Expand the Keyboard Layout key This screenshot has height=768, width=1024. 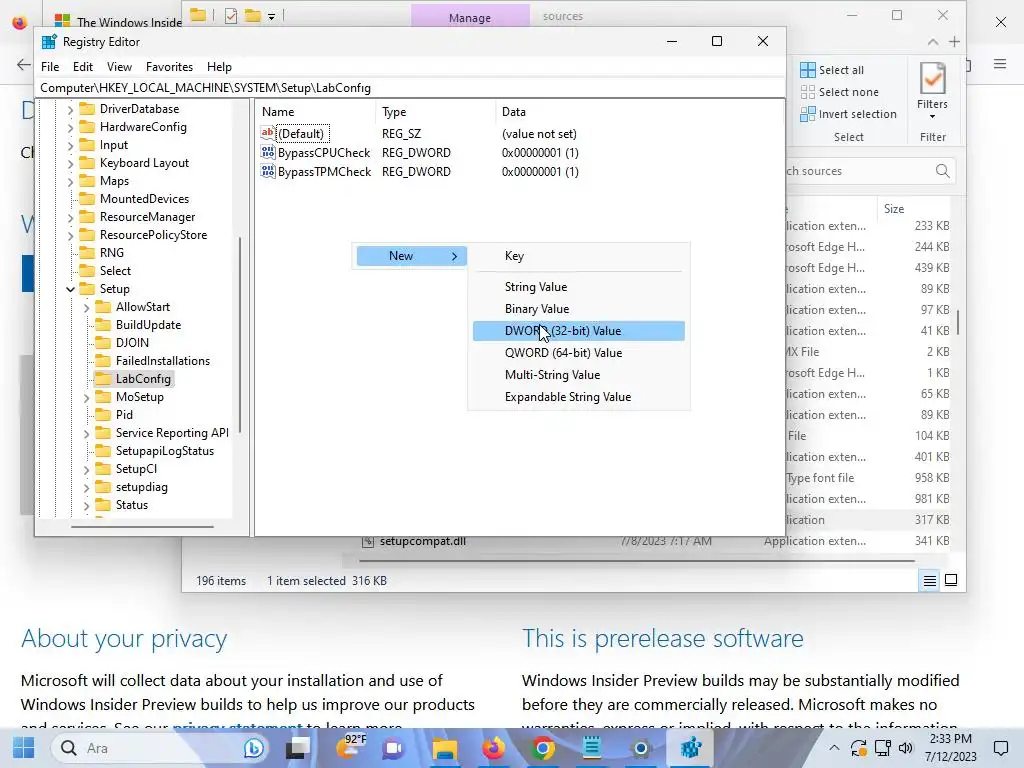point(71,163)
